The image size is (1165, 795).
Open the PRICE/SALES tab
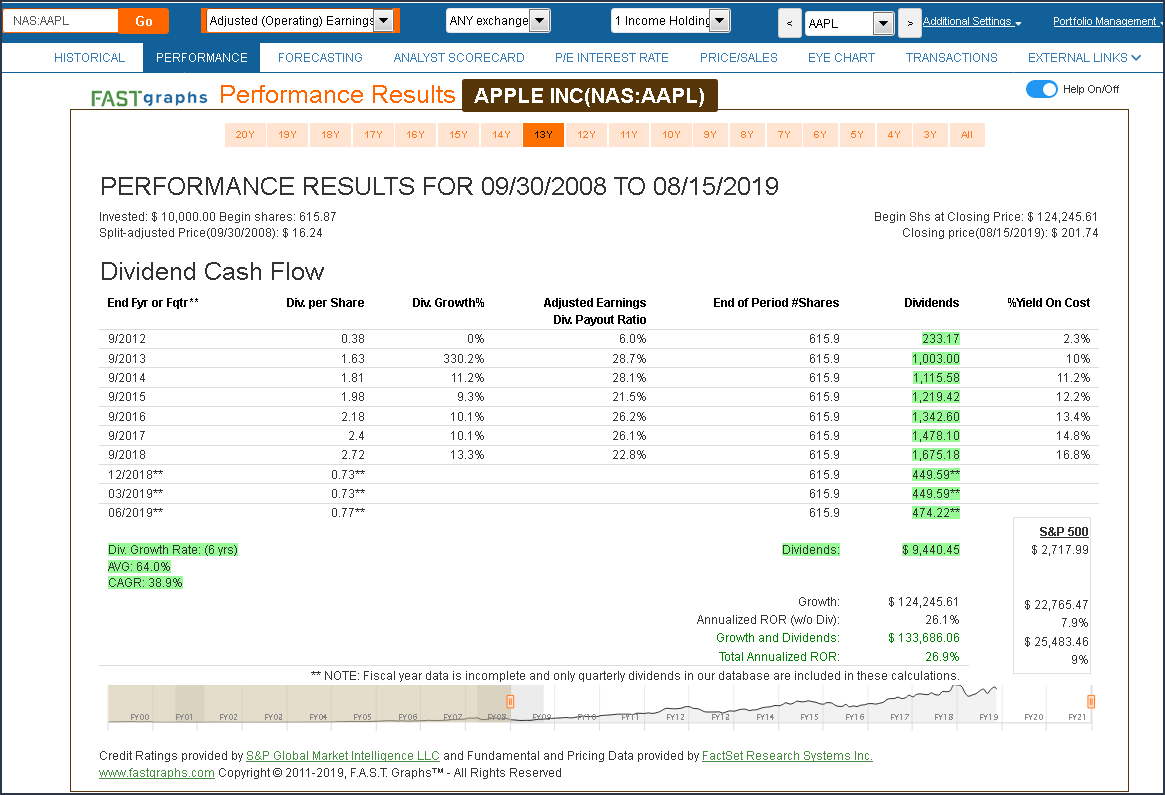click(739, 57)
